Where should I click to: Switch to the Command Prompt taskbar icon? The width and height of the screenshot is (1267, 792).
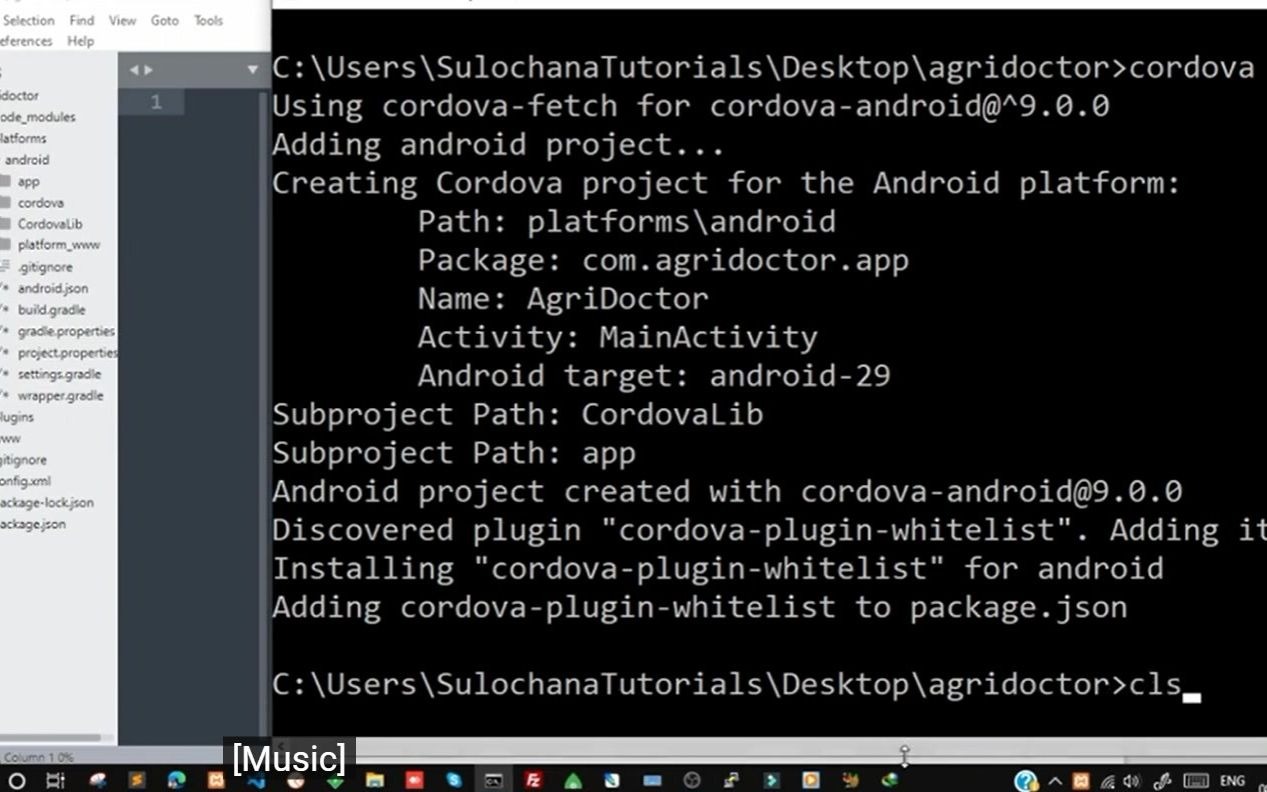493,780
